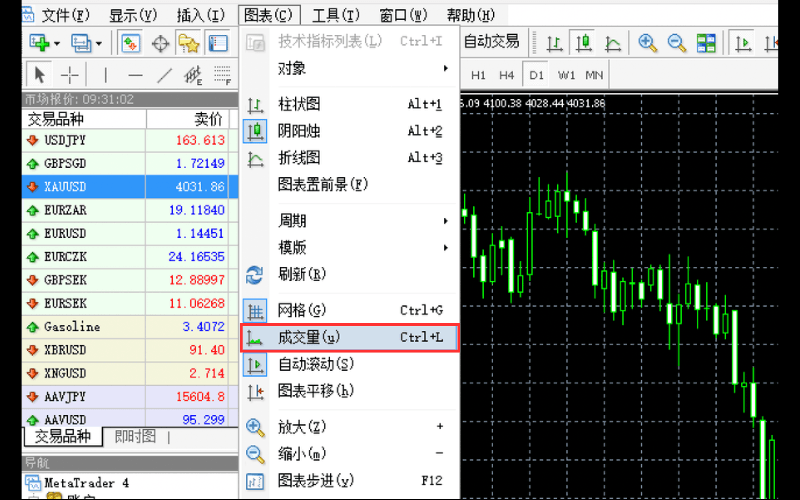
Task: Click the bar chart toolbar icon
Action: [x=554, y=43]
